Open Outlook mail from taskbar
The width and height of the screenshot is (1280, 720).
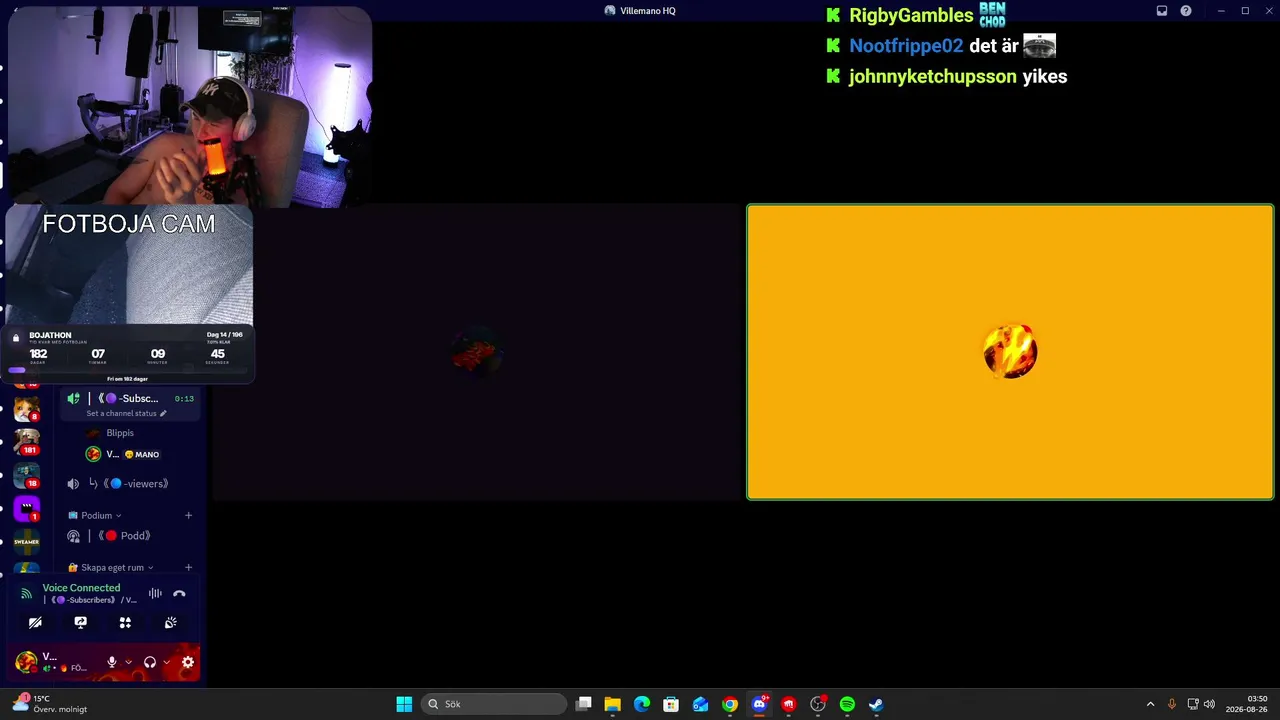click(x=701, y=704)
